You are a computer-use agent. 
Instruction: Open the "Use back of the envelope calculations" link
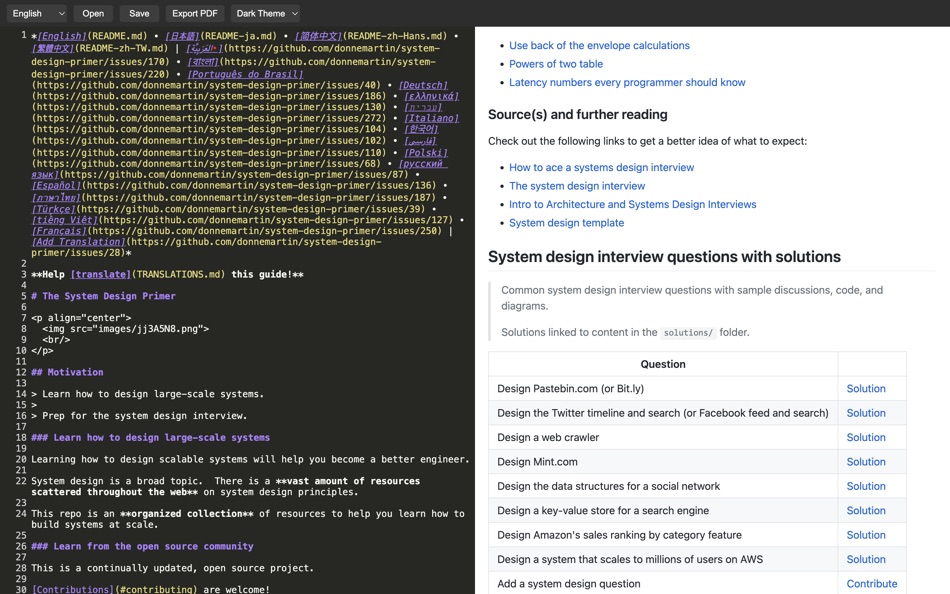pyautogui.click(x=599, y=45)
